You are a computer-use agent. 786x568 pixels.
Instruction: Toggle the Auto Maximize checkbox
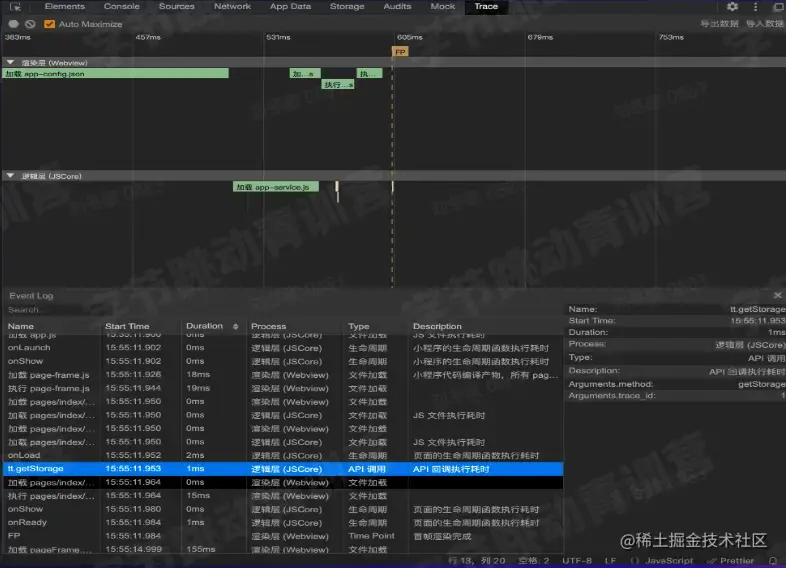49,24
